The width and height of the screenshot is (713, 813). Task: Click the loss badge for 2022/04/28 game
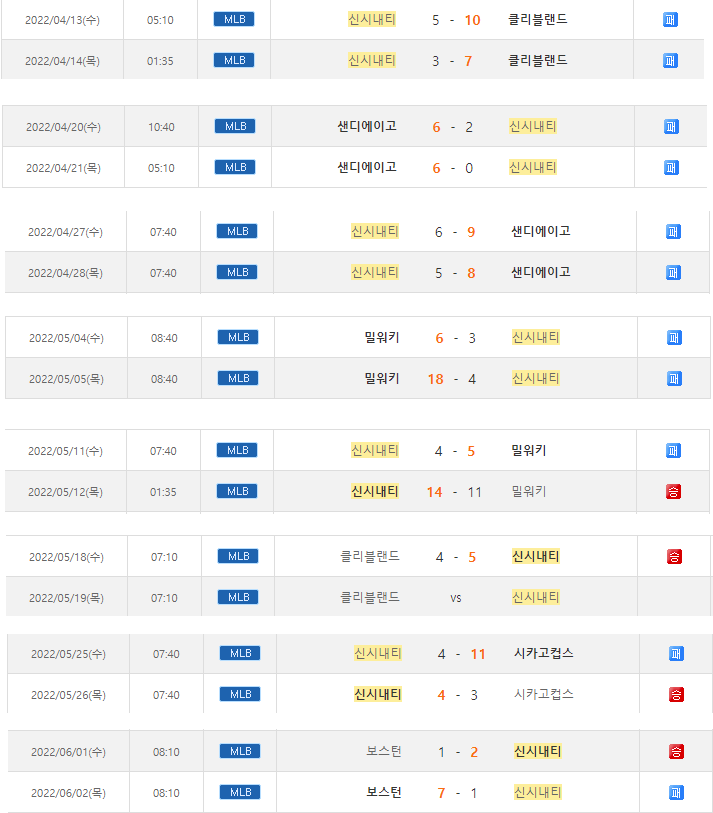[673, 272]
